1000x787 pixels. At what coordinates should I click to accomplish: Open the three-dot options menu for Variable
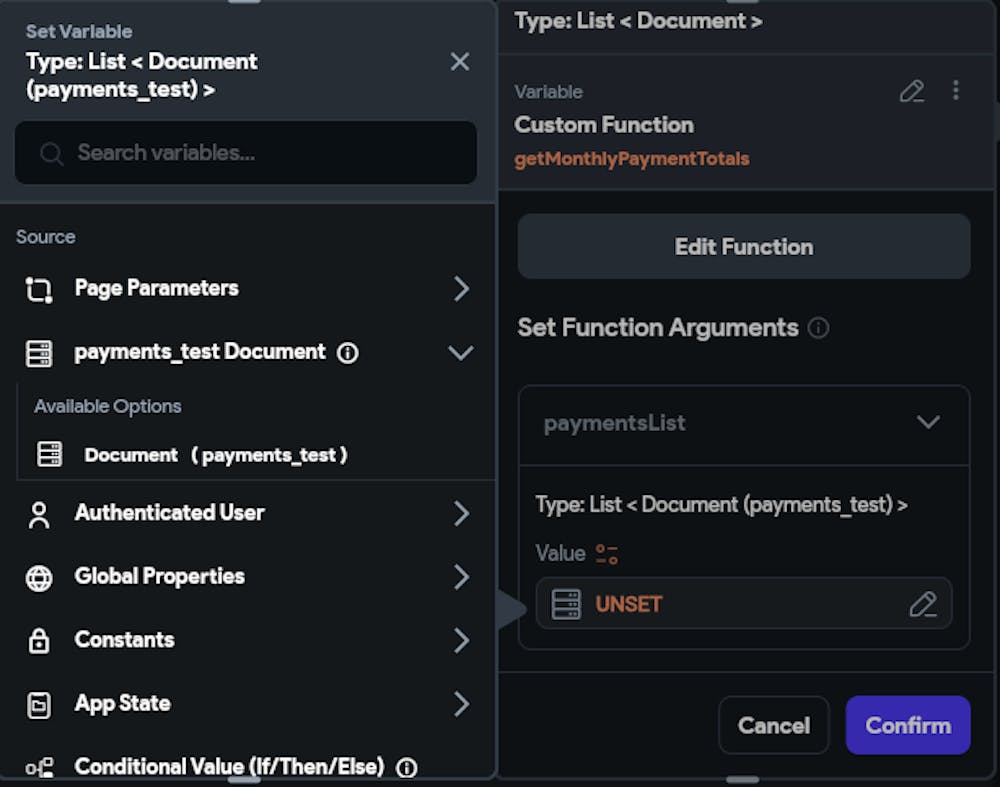(x=956, y=91)
